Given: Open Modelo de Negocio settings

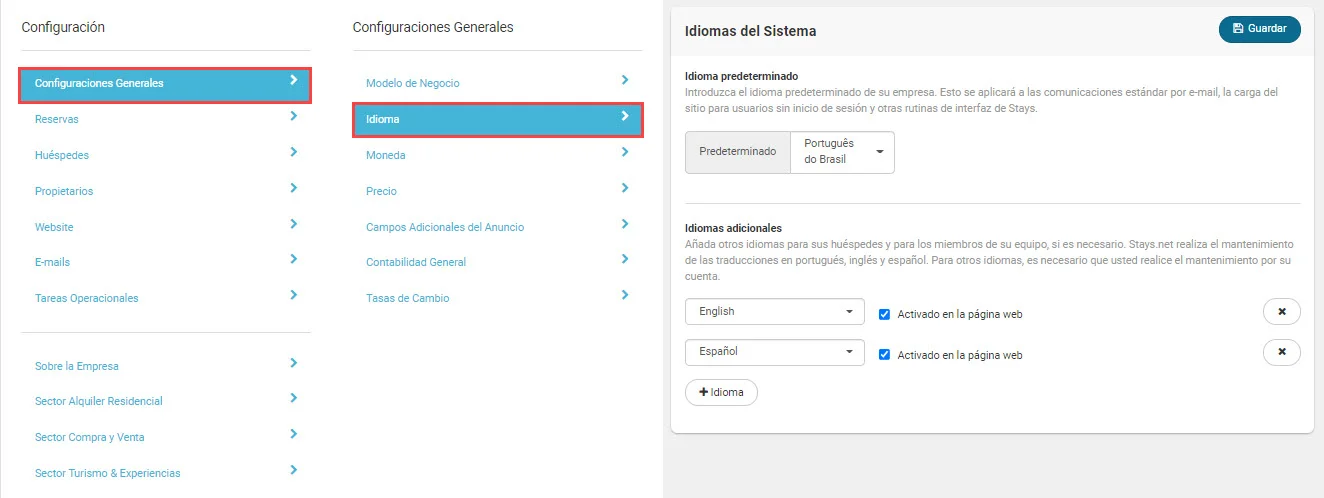Looking at the screenshot, I should coord(413,83).
